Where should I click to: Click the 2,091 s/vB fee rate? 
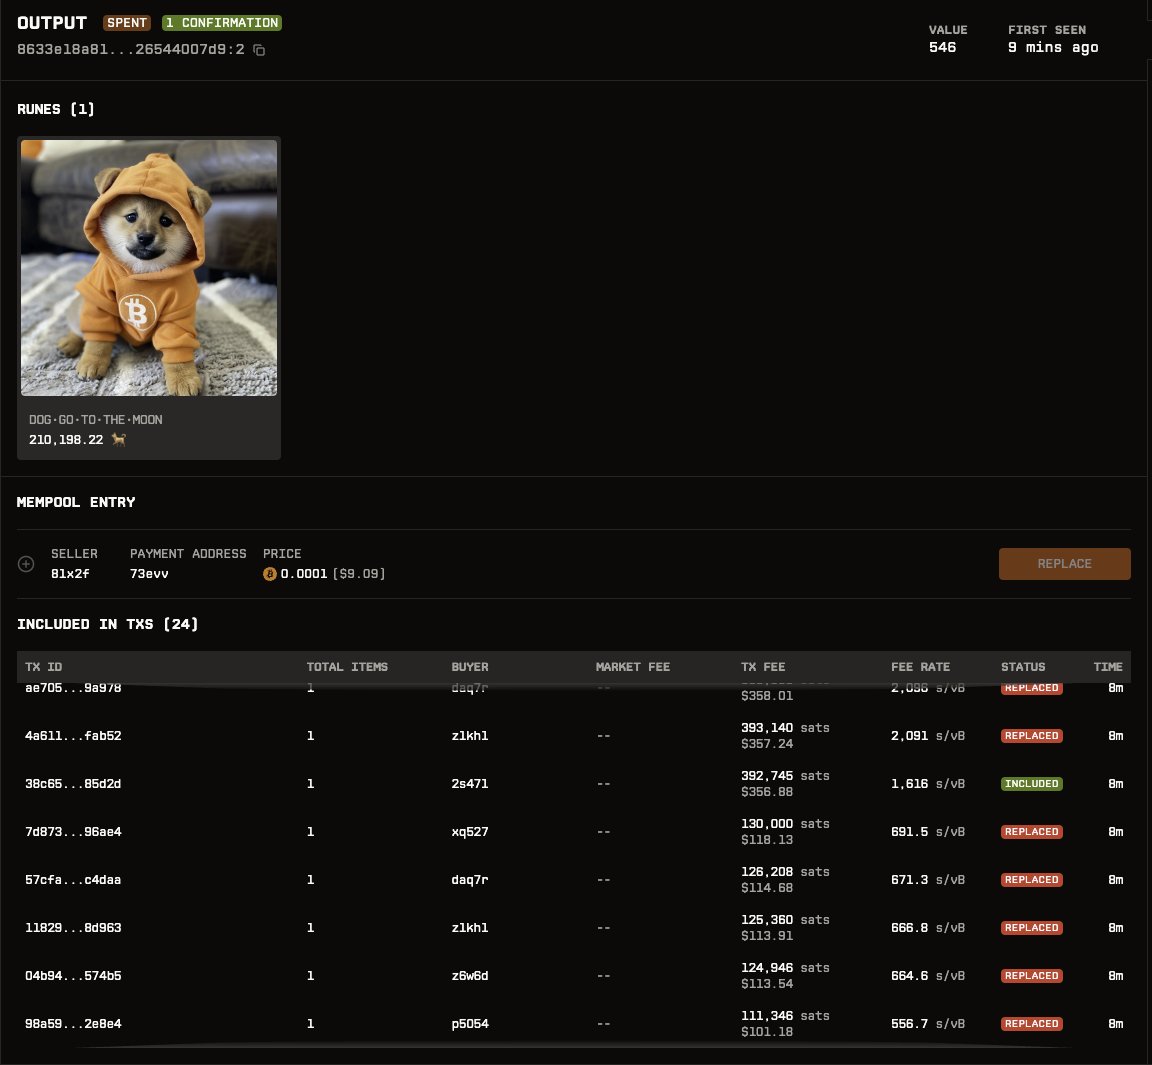click(x=928, y=736)
